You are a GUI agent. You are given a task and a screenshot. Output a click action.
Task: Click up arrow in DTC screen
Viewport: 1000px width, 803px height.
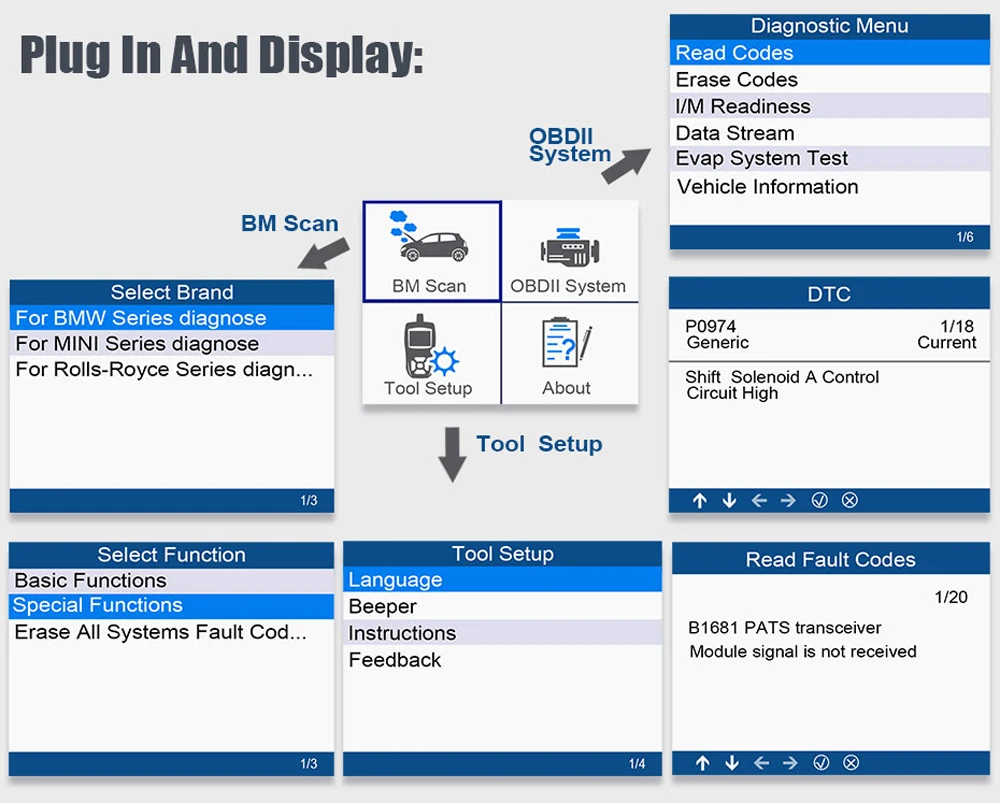point(700,501)
